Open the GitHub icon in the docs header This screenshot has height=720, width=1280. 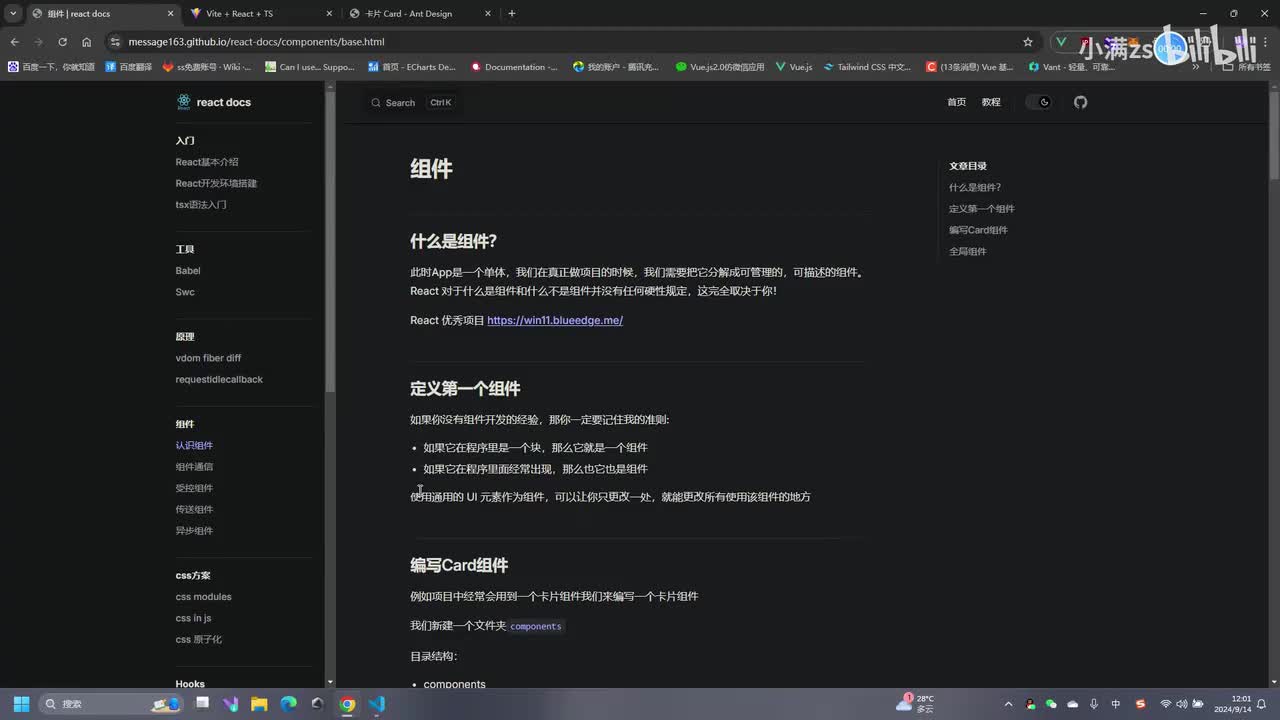1080,102
